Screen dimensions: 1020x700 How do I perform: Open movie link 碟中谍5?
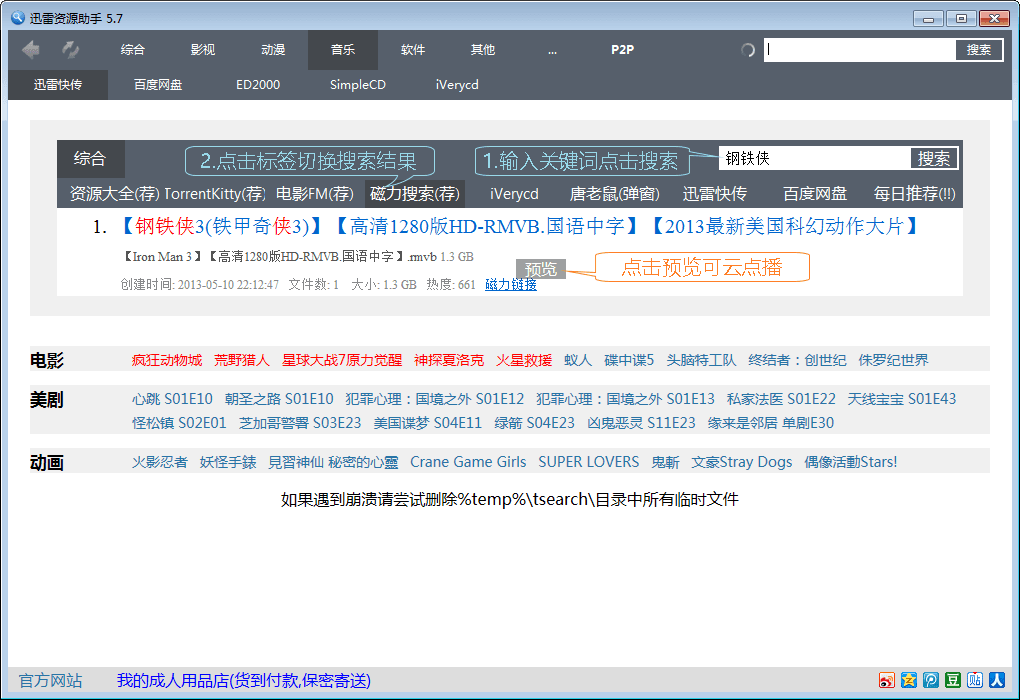tap(629, 360)
